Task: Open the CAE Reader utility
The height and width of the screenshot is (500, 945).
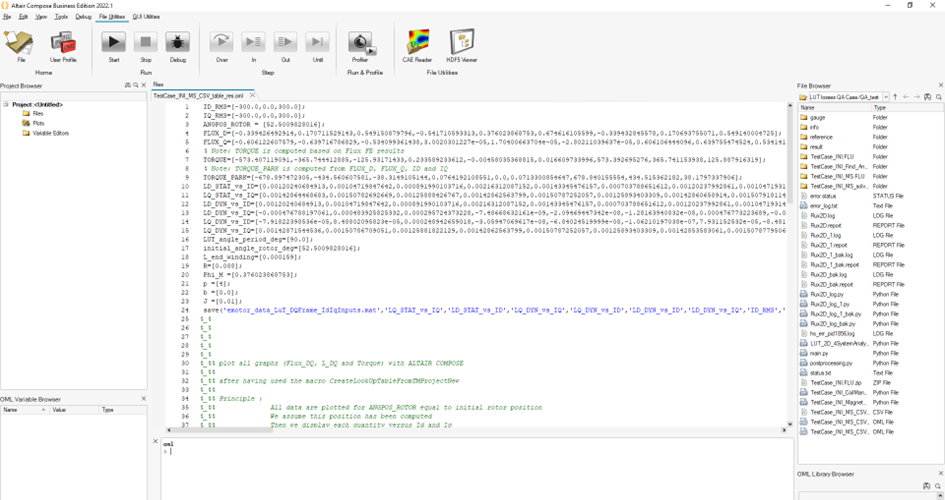Action: (417, 43)
